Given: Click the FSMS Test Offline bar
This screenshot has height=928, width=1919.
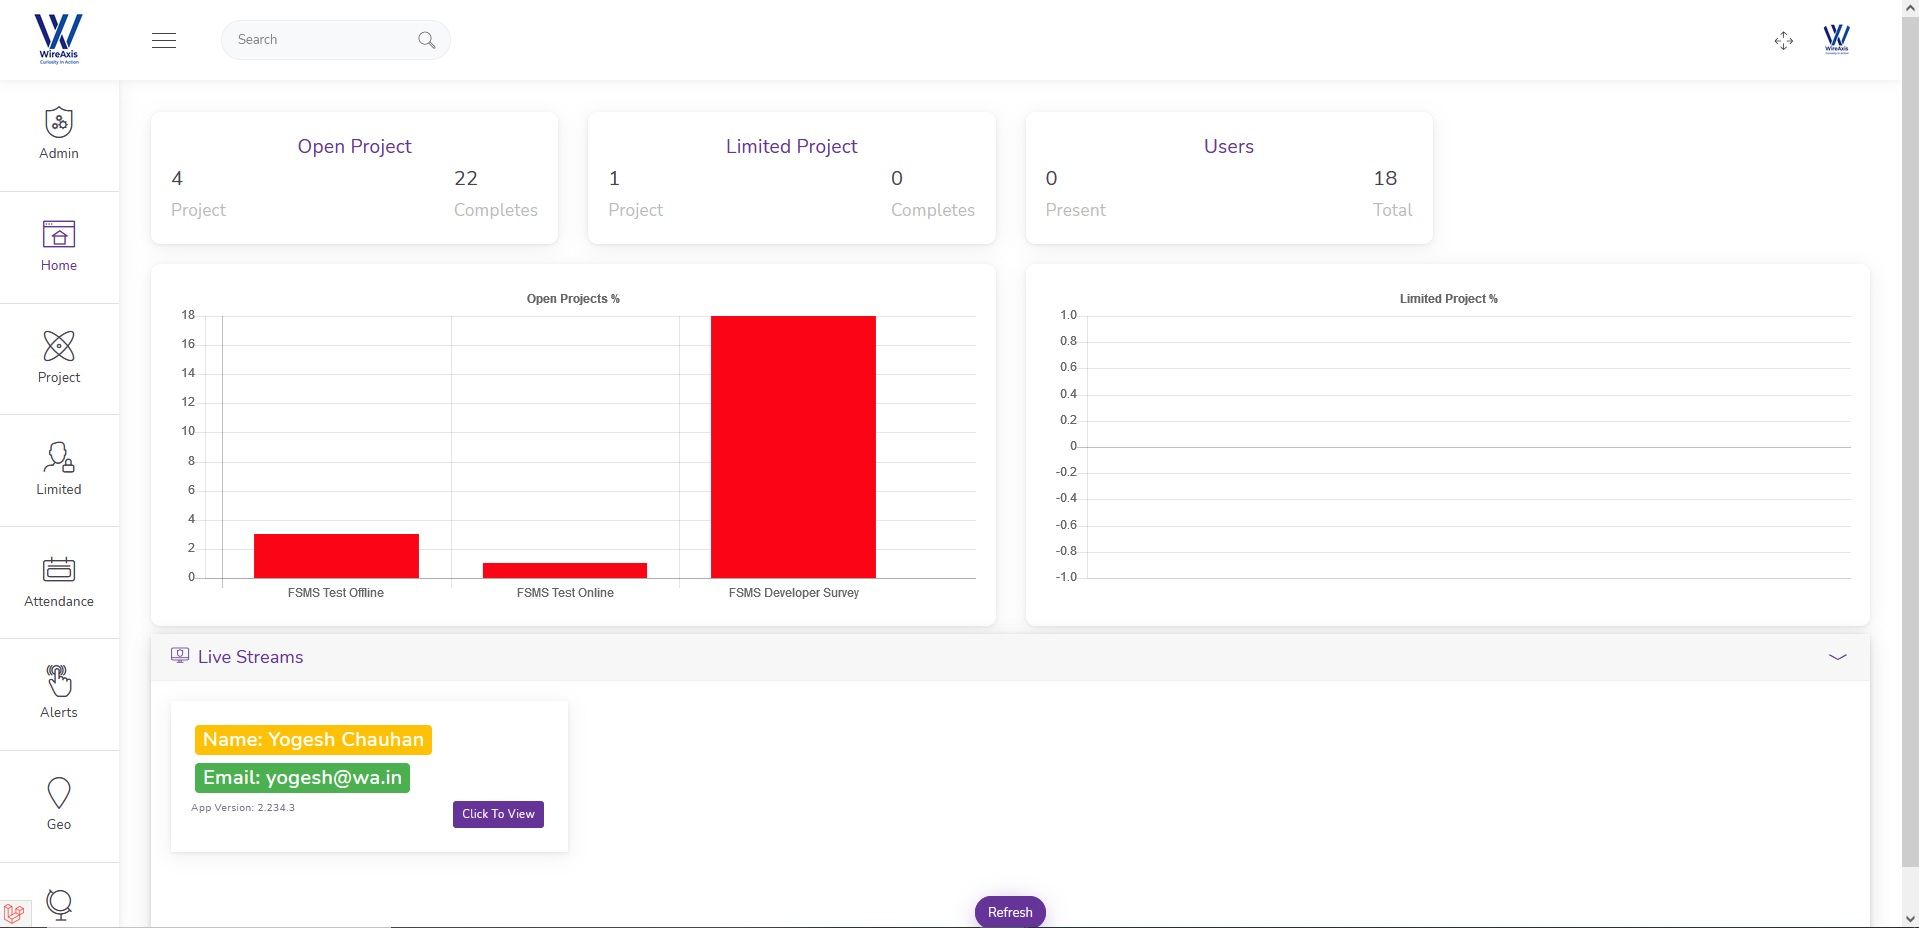Looking at the screenshot, I should click(x=336, y=556).
